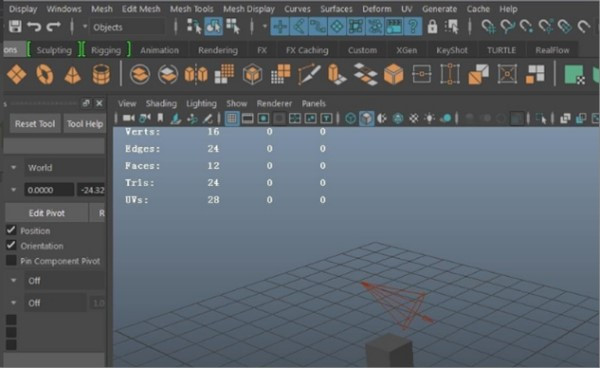This screenshot has height=368, width=600.
Task: Switch to the Rigging shelf tab
Action: pyautogui.click(x=106, y=50)
